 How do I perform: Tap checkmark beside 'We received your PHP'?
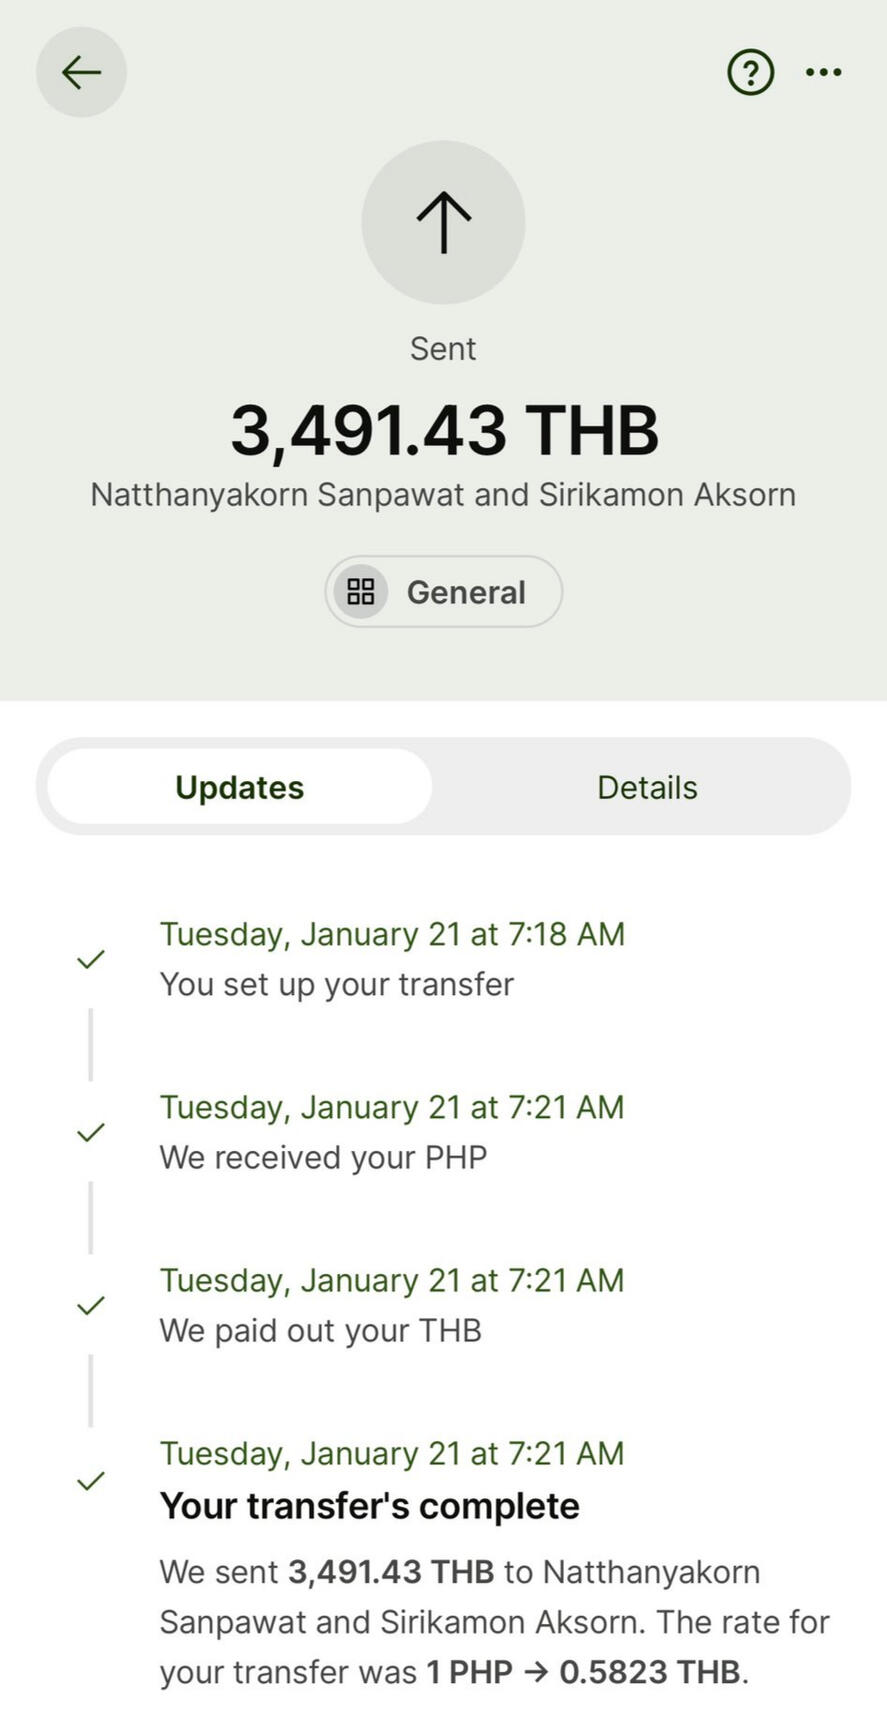pyautogui.click(x=91, y=1132)
